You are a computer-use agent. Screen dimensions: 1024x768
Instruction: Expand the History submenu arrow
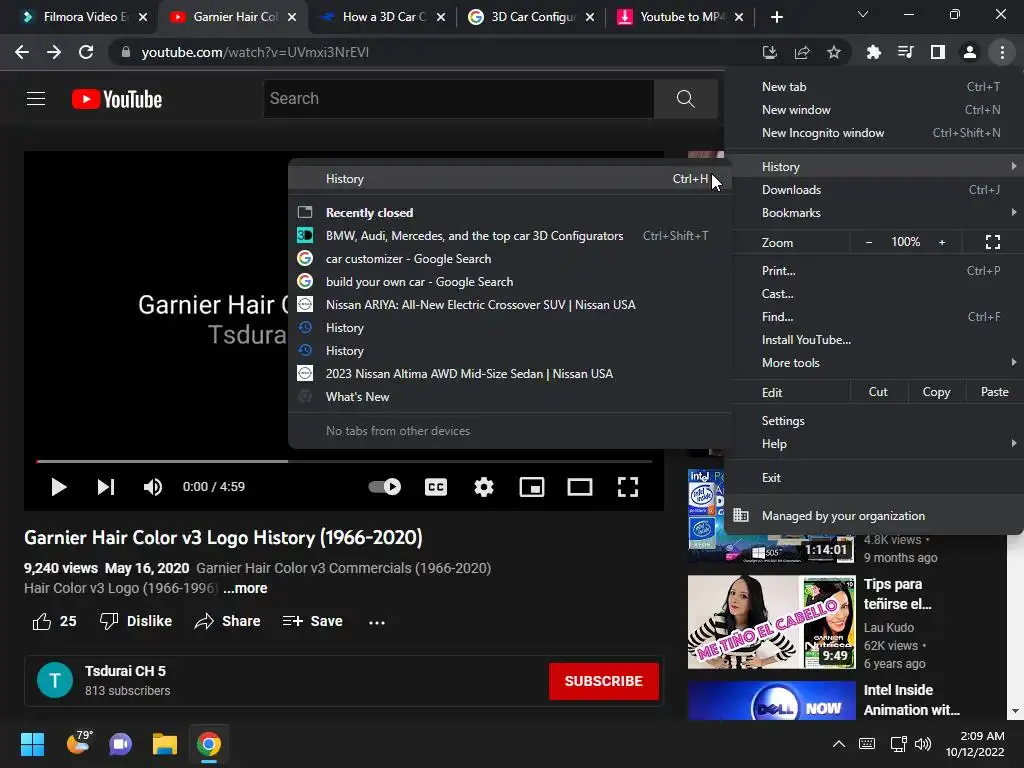click(x=1014, y=167)
